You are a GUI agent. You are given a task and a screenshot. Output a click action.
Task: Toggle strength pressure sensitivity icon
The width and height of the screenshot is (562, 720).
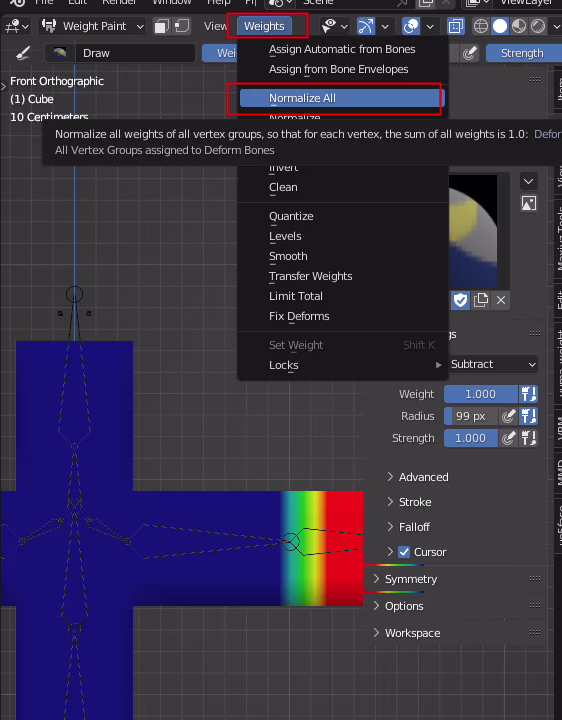[508, 438]
